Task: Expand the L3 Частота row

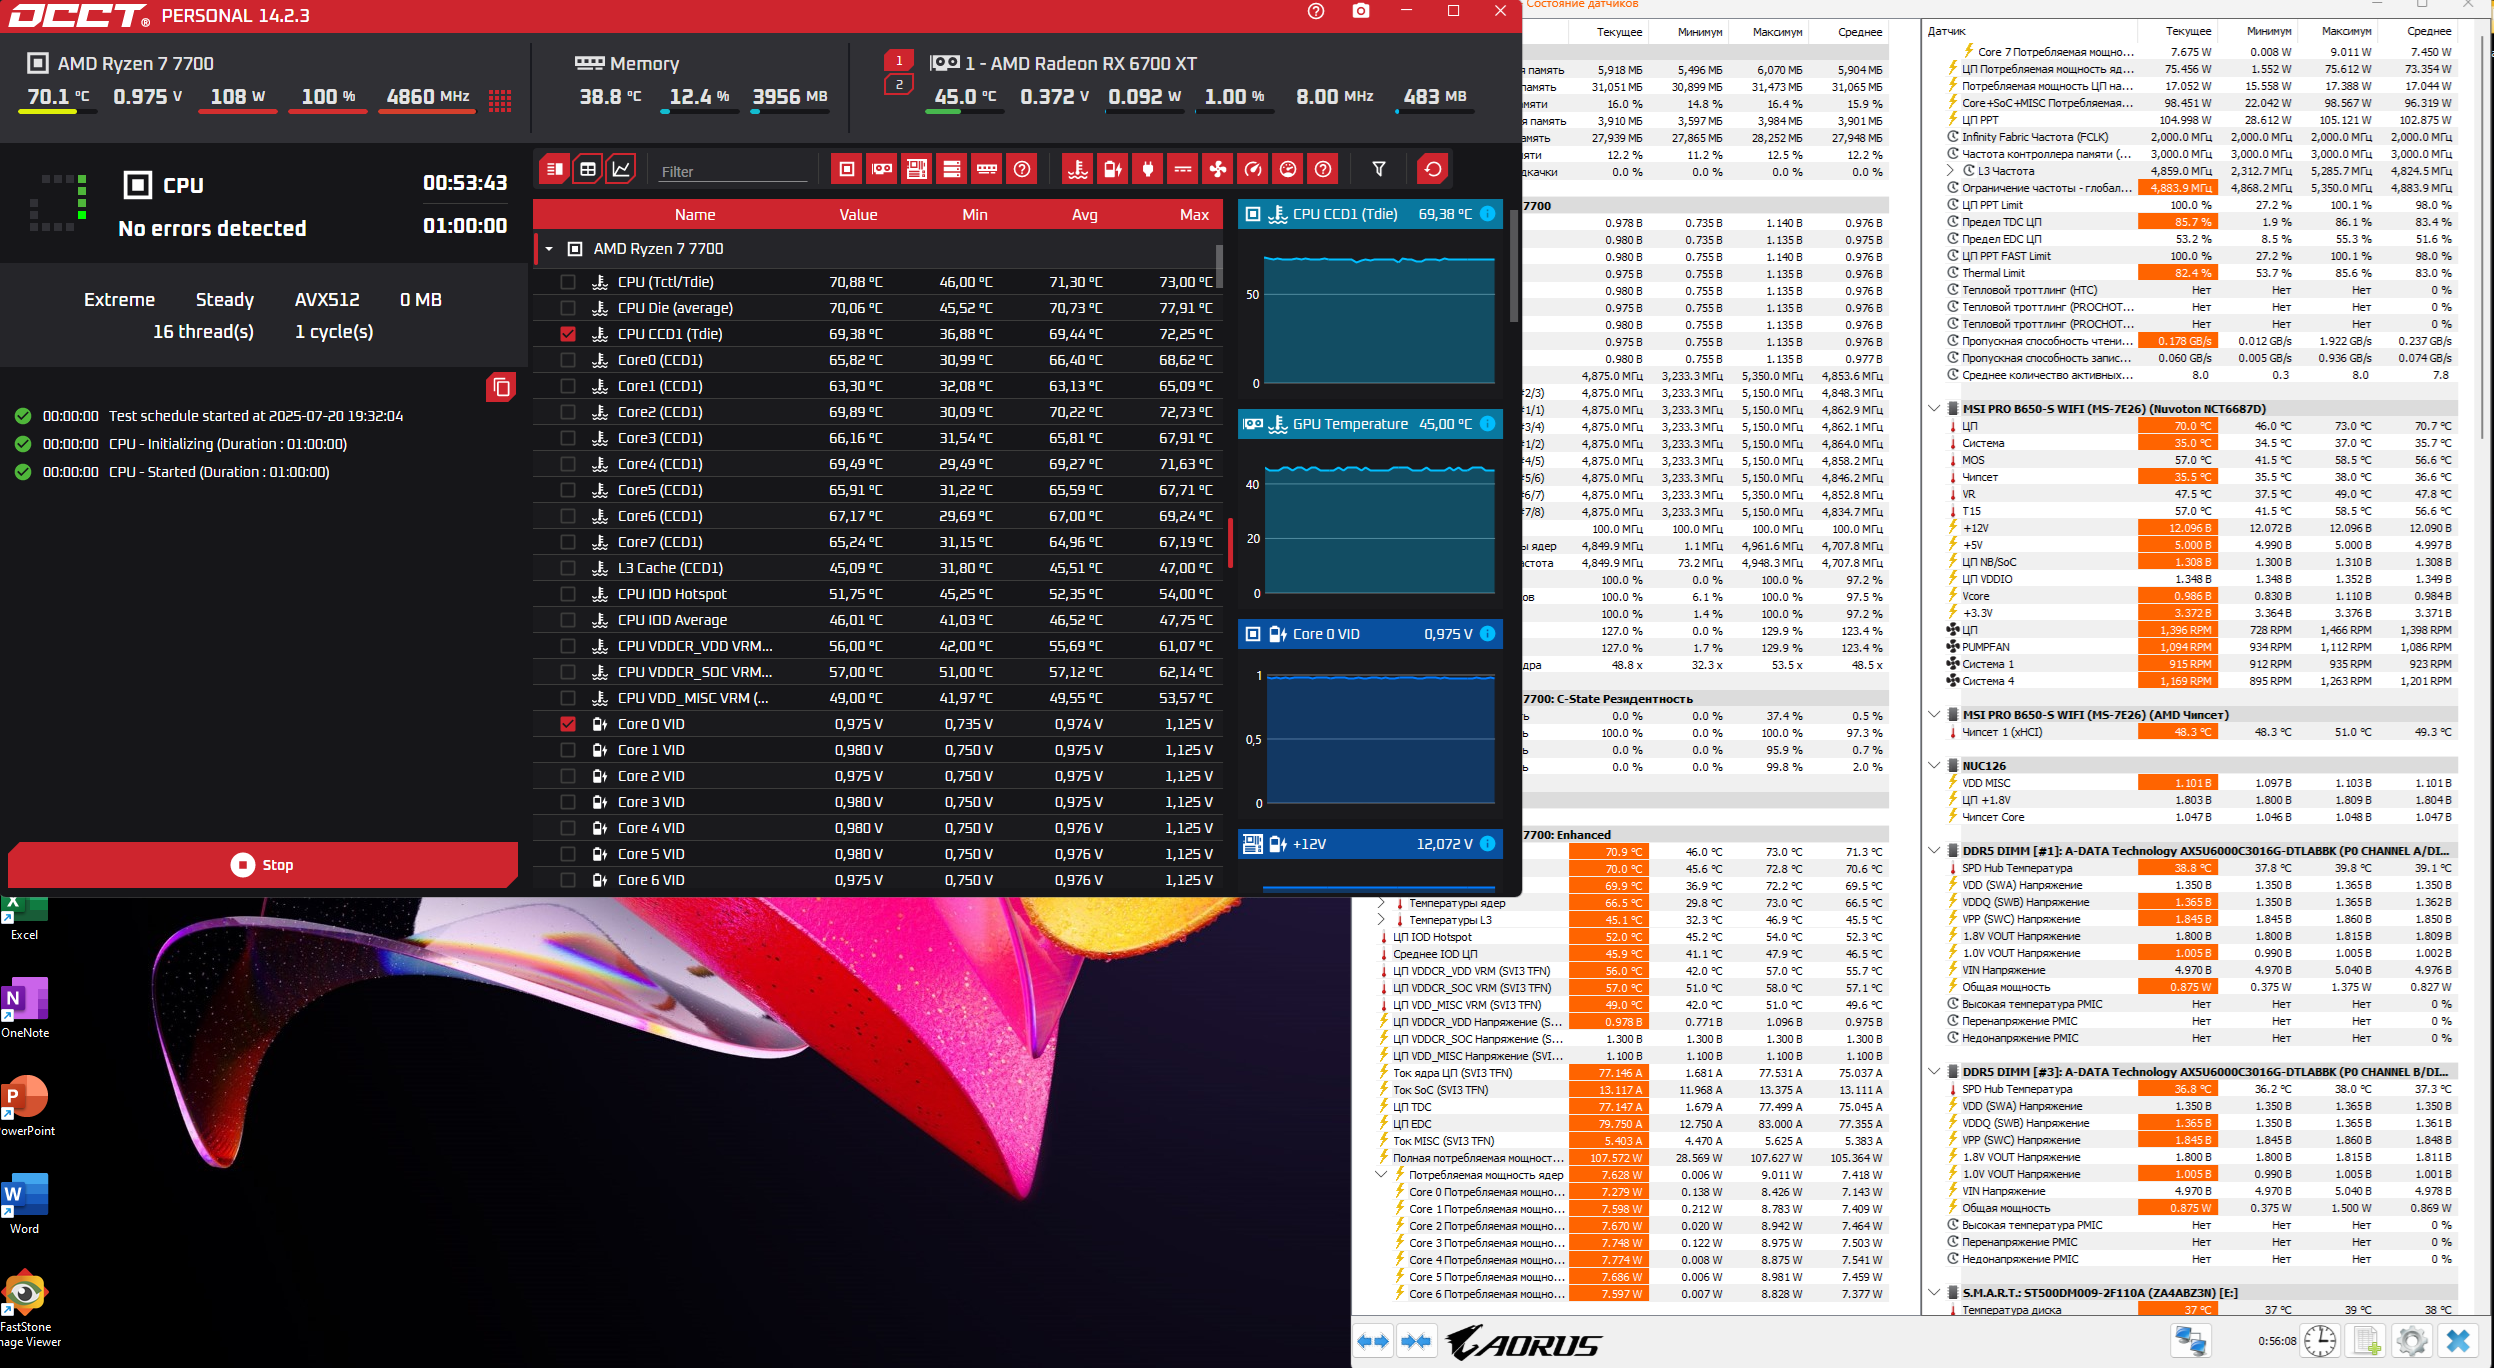Action: pyautogui.click(x=1951, y=171)
